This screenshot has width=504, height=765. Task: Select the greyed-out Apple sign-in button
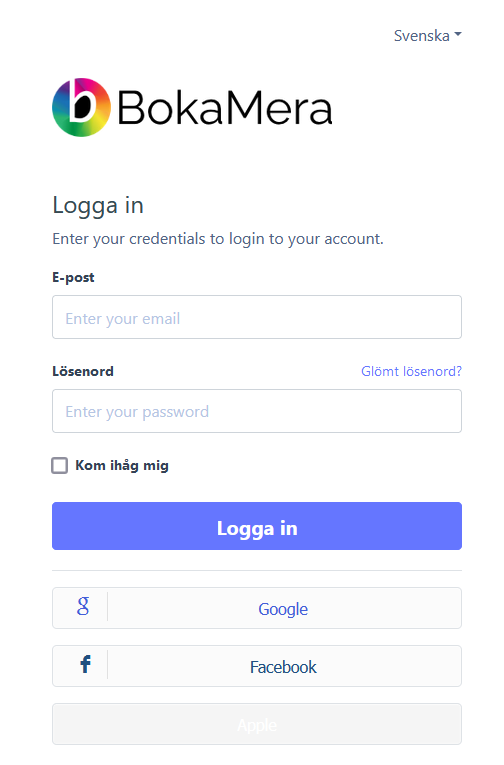click(x=257, y=724)
